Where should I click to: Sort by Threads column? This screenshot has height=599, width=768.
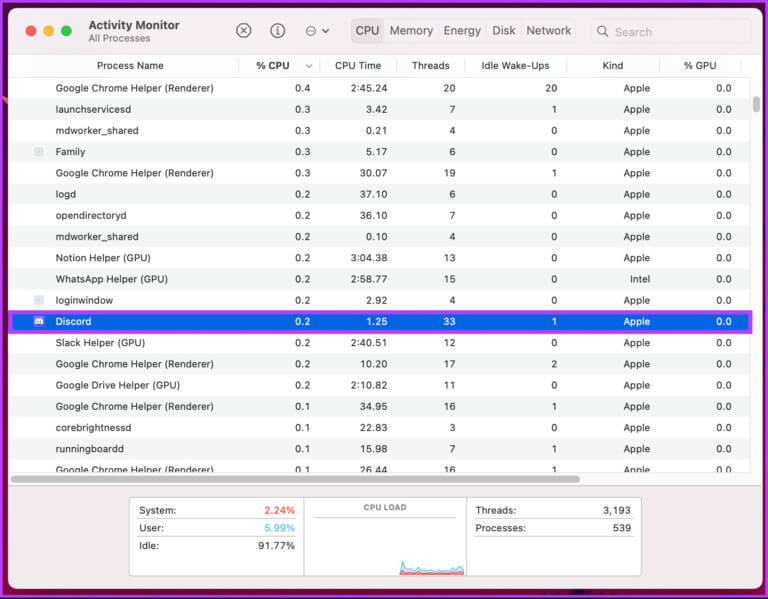(x=431, y=66)
